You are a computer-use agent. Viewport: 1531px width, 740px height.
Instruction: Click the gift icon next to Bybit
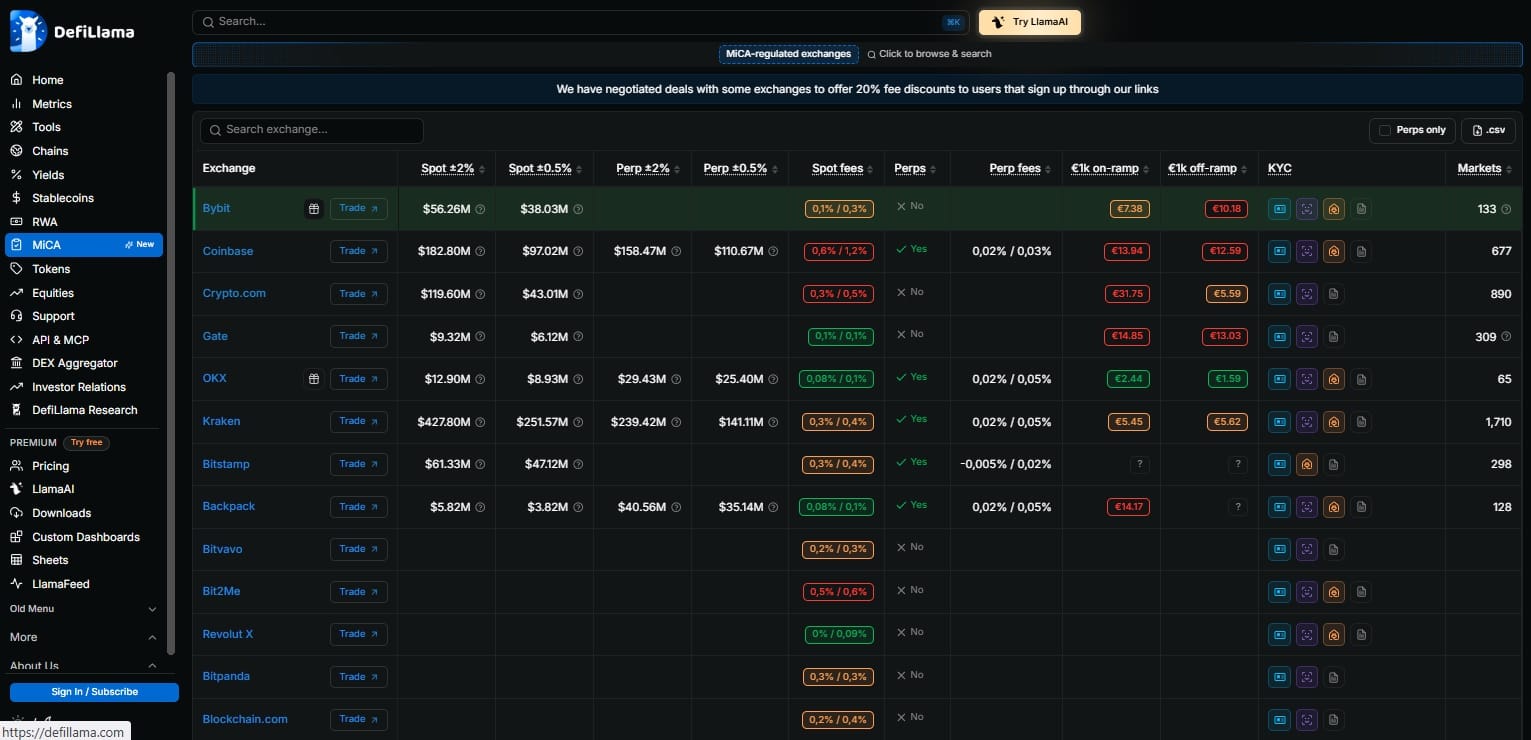(x=314, y=209)
